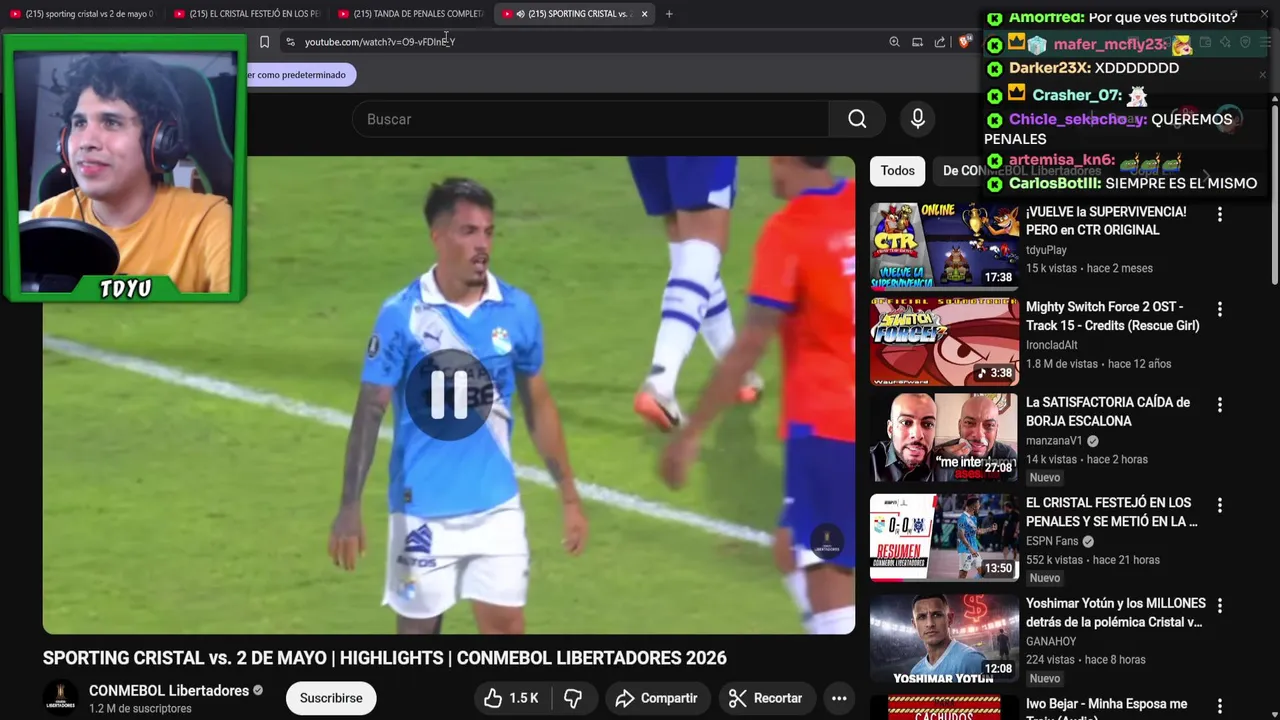Switch to TANDA DE PENALES browser tab
This screenshot has width=1280, height=720.
[412, 14]
